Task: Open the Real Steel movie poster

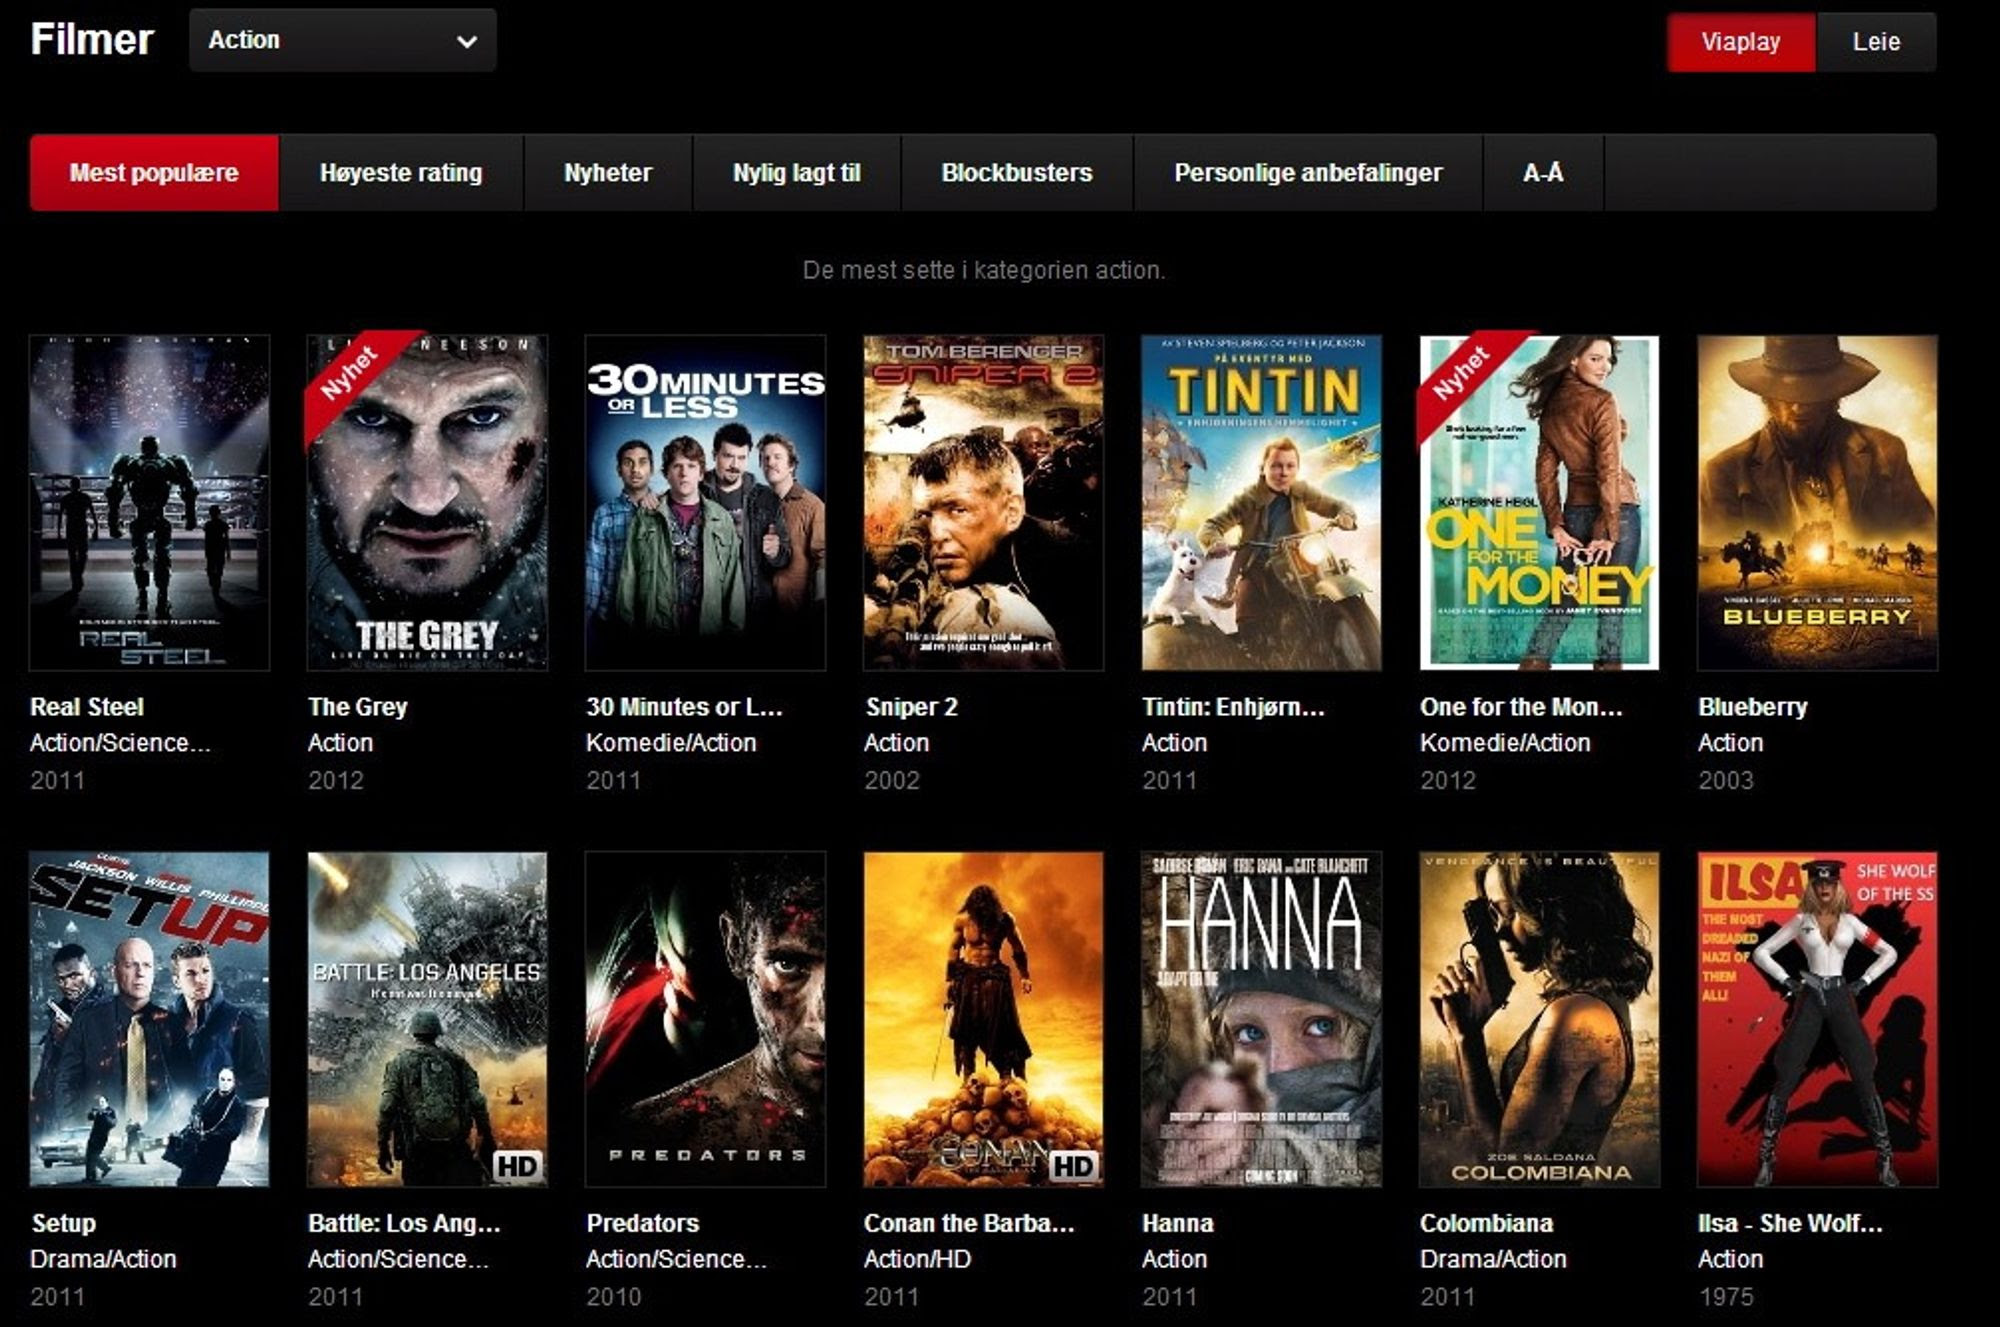Action: [x=150, y=503]
